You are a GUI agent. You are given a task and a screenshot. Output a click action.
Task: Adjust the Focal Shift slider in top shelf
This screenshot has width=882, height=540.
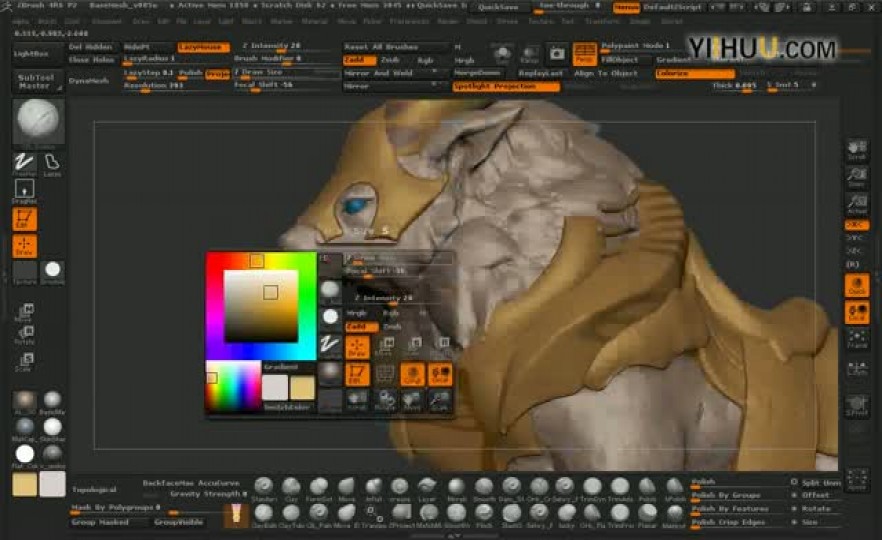click(x=286, y=86)
